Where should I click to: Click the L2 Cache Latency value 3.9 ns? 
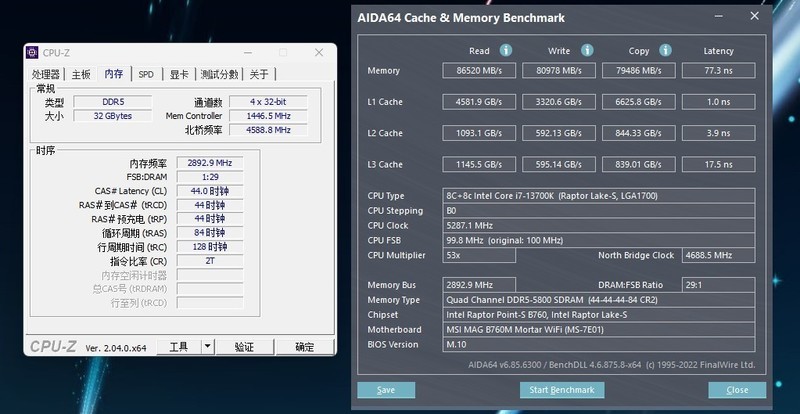pos(718,133)
